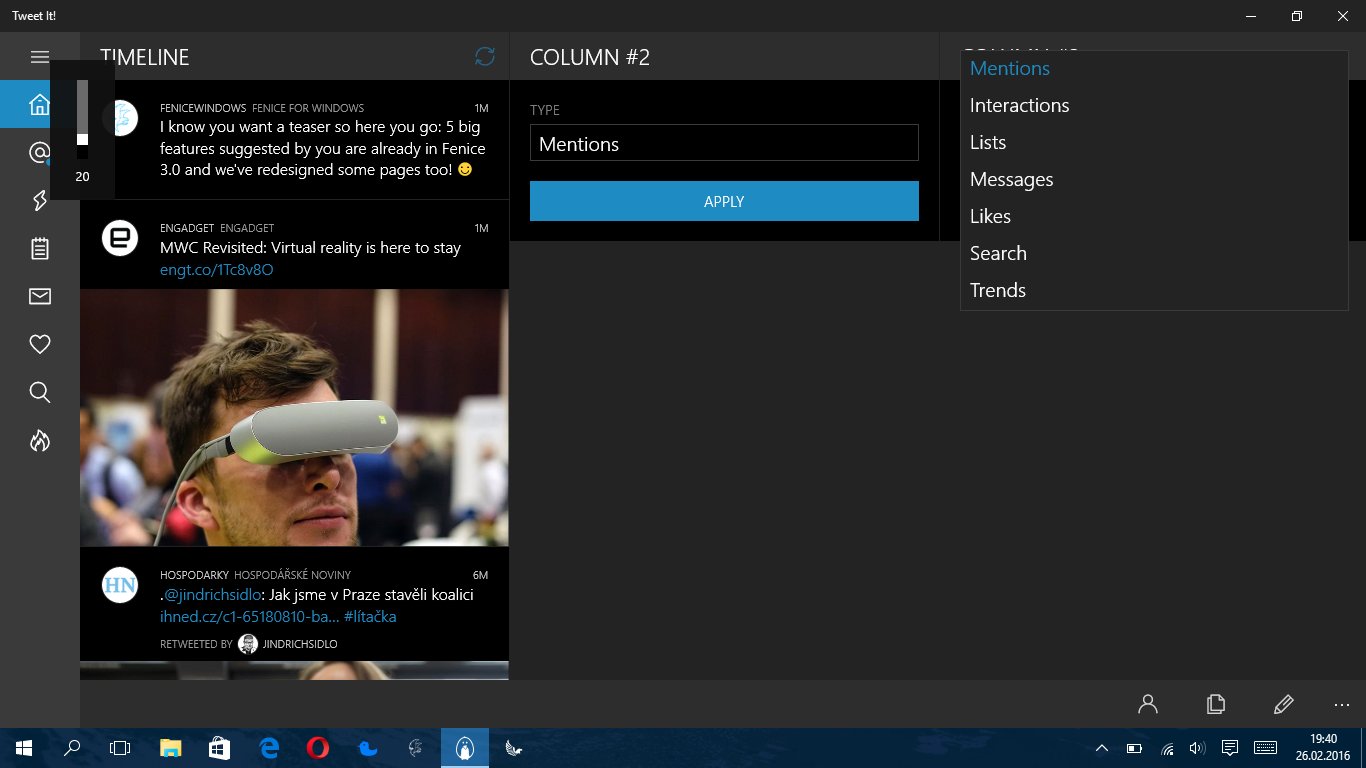Open Trends via the flame sidebar icon
Viewport: 1366px width, 768px height.
point(40,440)
